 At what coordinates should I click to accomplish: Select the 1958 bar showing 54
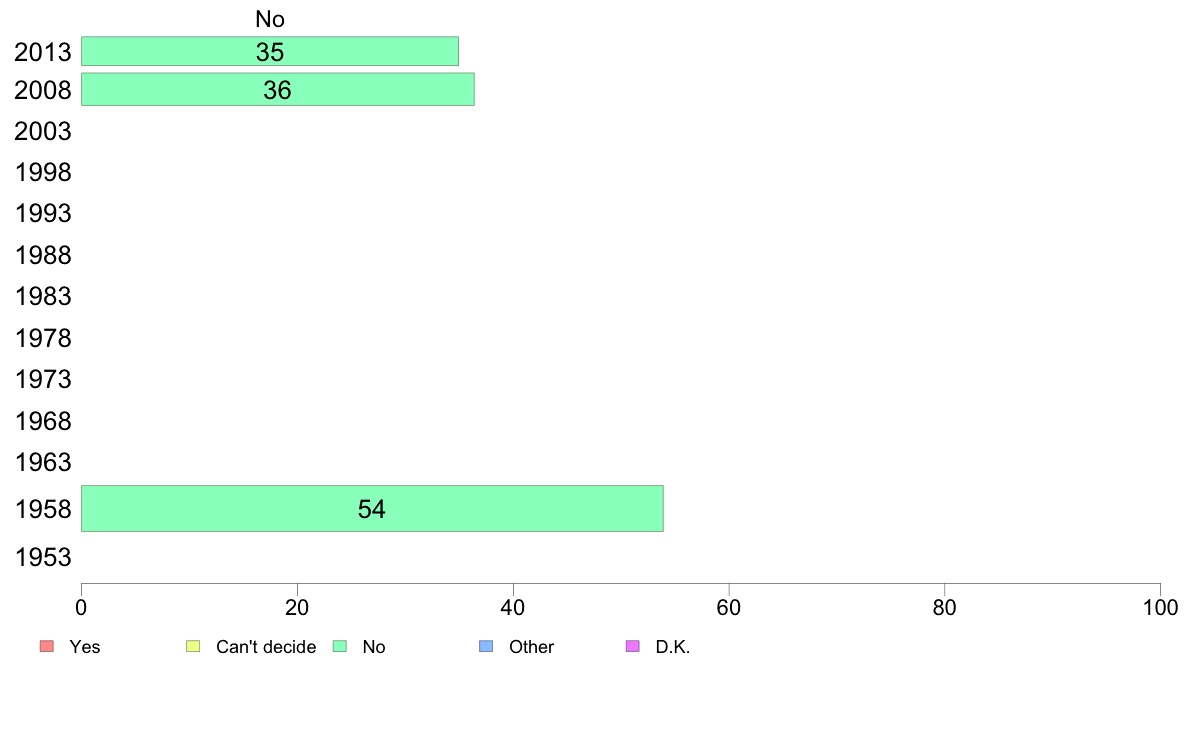[372, 509]
